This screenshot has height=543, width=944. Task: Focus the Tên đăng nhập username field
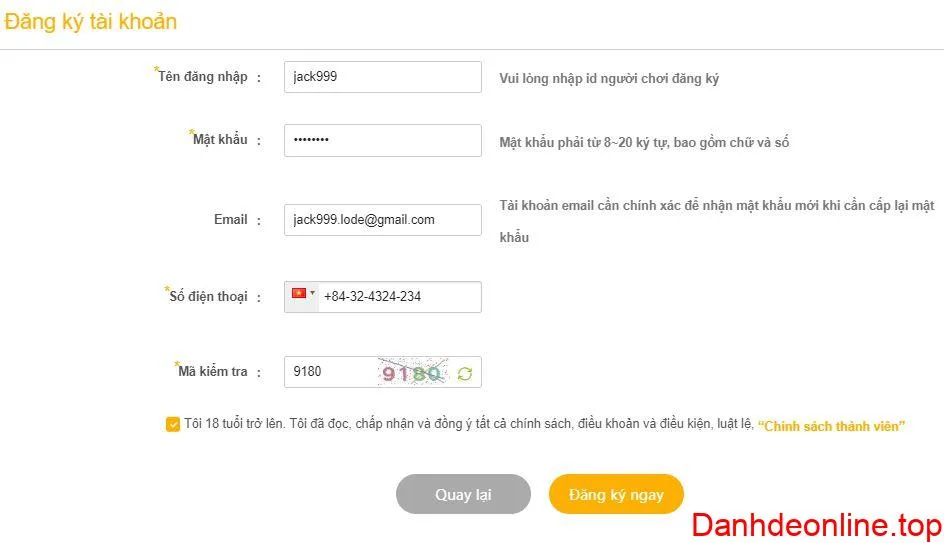click(383, 77)
